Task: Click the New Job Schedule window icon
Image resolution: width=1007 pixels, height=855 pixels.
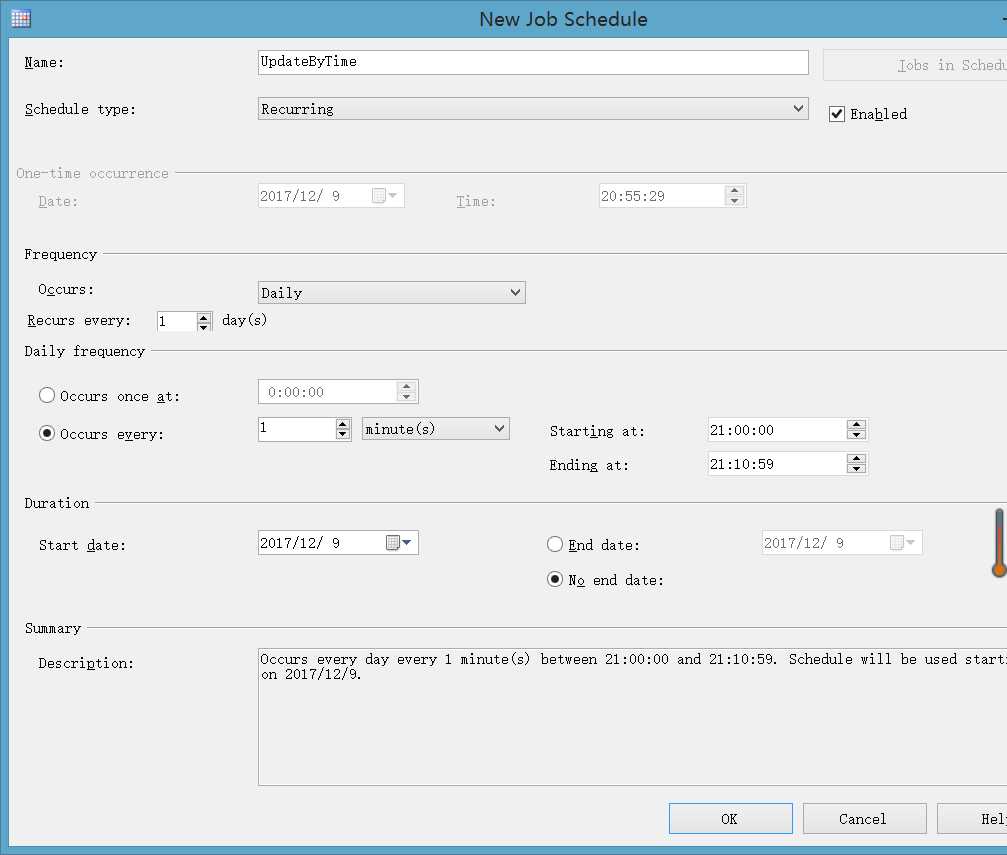Action: coord(21,19)
